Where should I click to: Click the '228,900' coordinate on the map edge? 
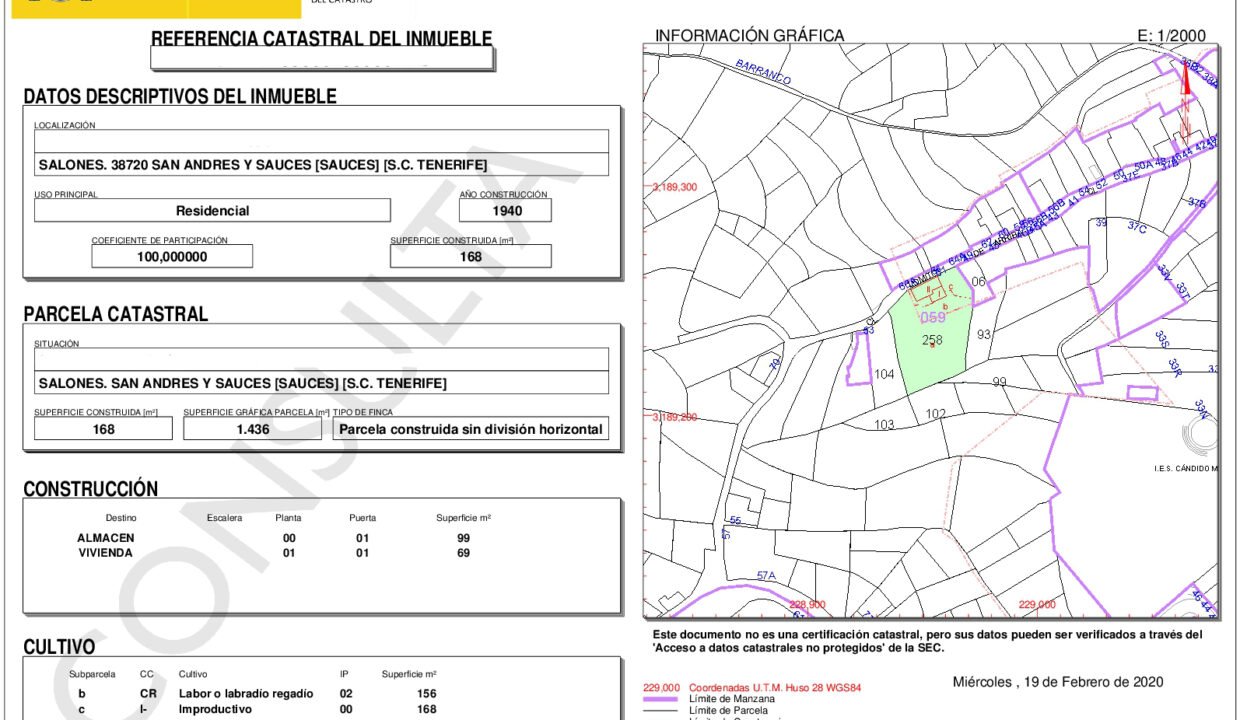pyautogui.click(x=808, y=605)
